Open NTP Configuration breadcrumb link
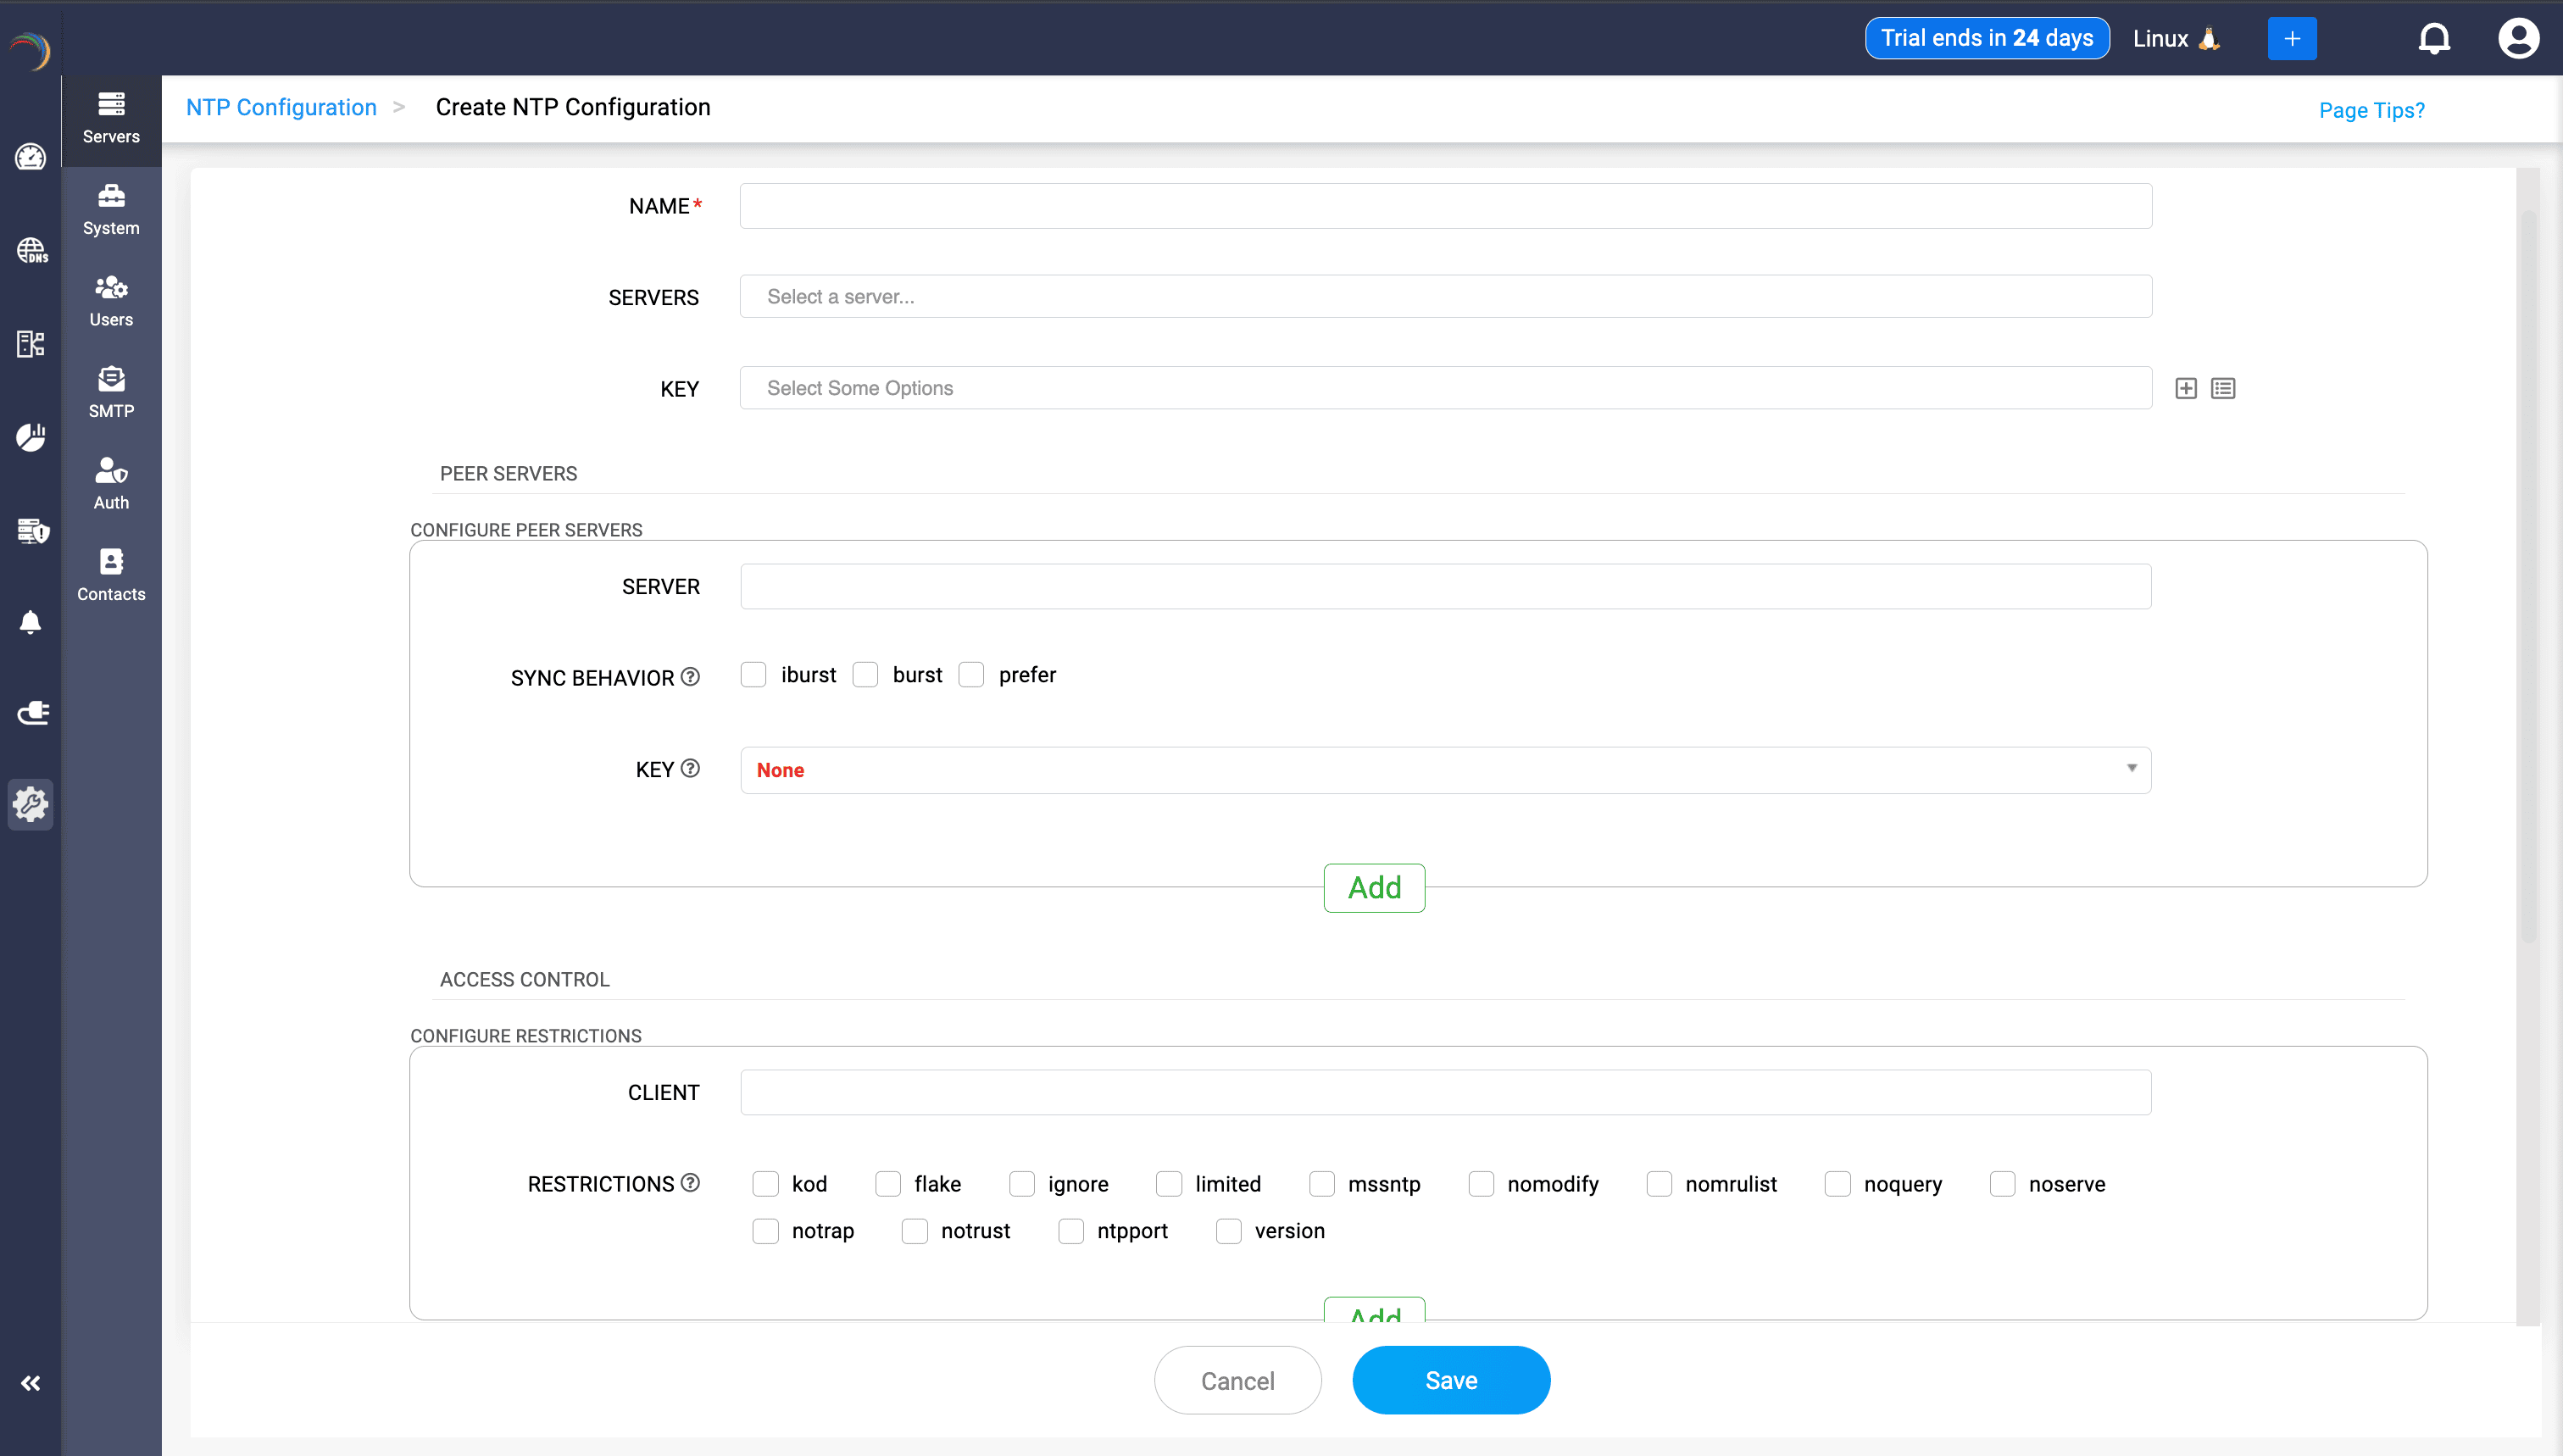 pyautogui.click(x=280, y=107)
